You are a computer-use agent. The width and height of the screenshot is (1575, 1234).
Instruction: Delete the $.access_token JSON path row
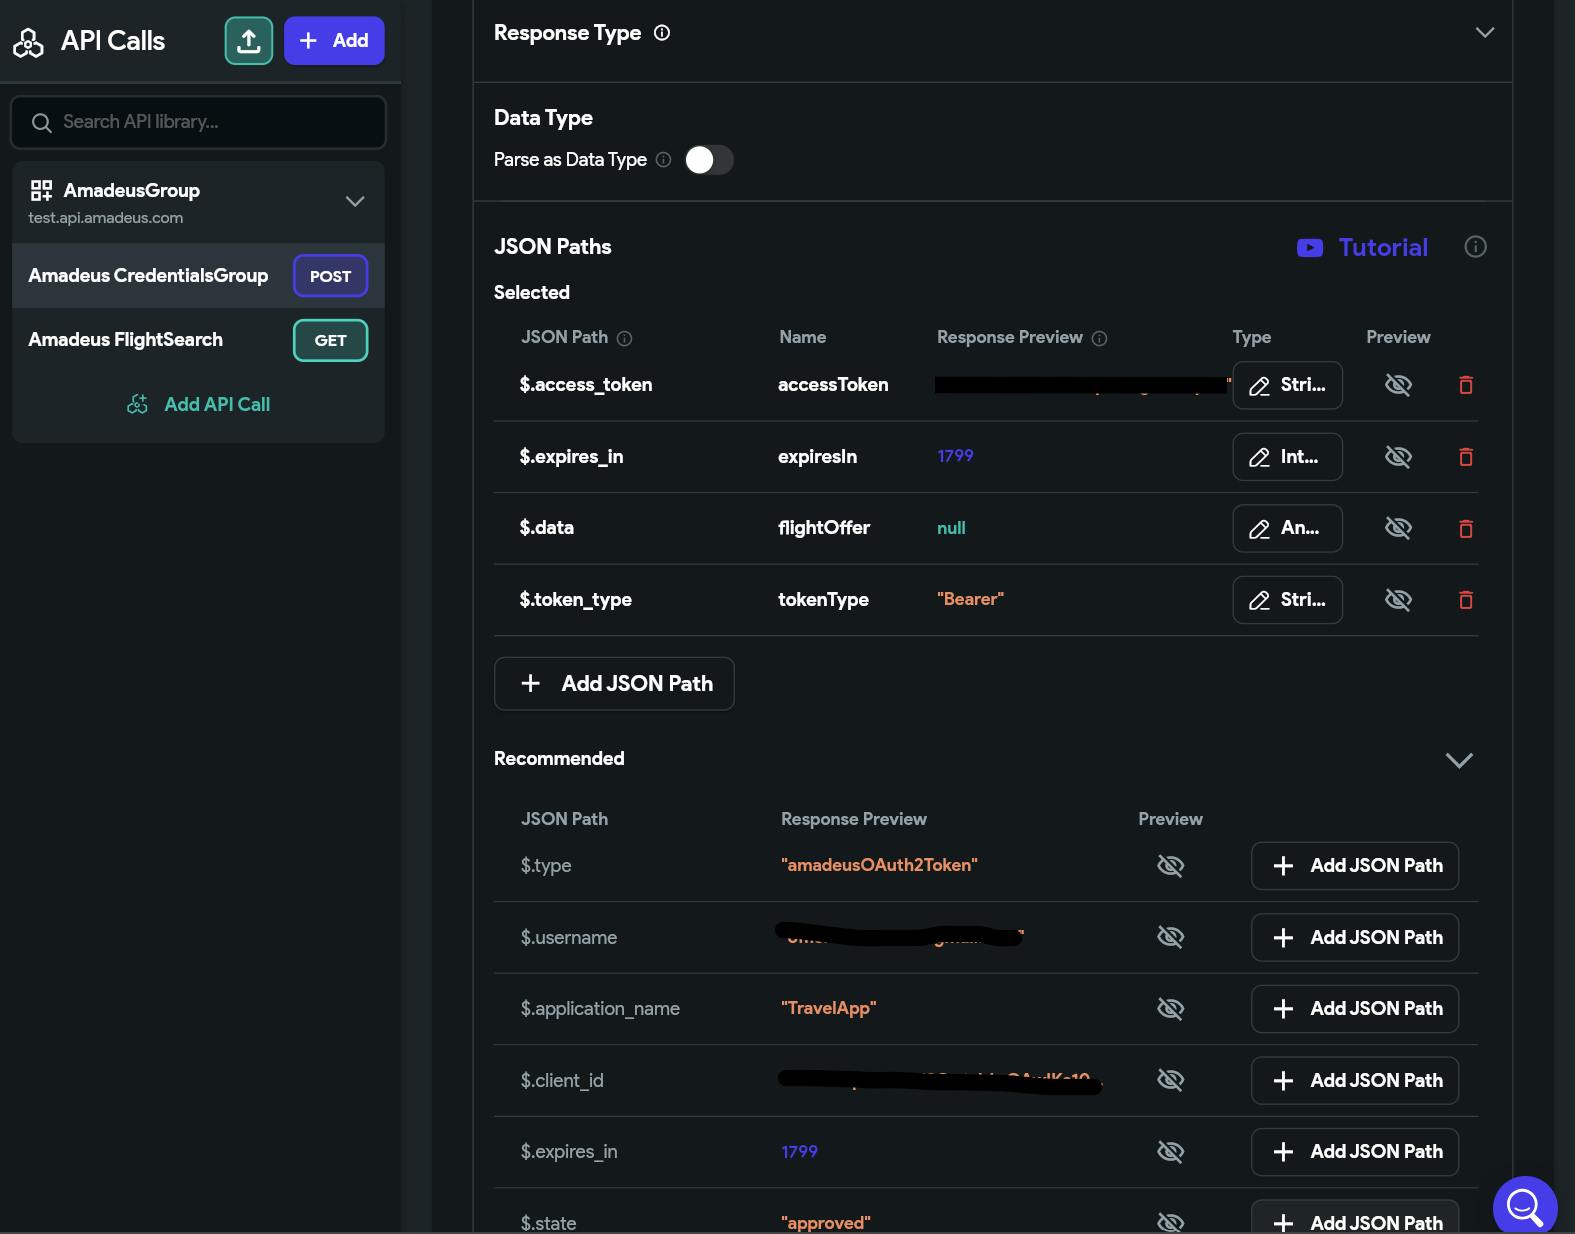[x=1465, y=385]
